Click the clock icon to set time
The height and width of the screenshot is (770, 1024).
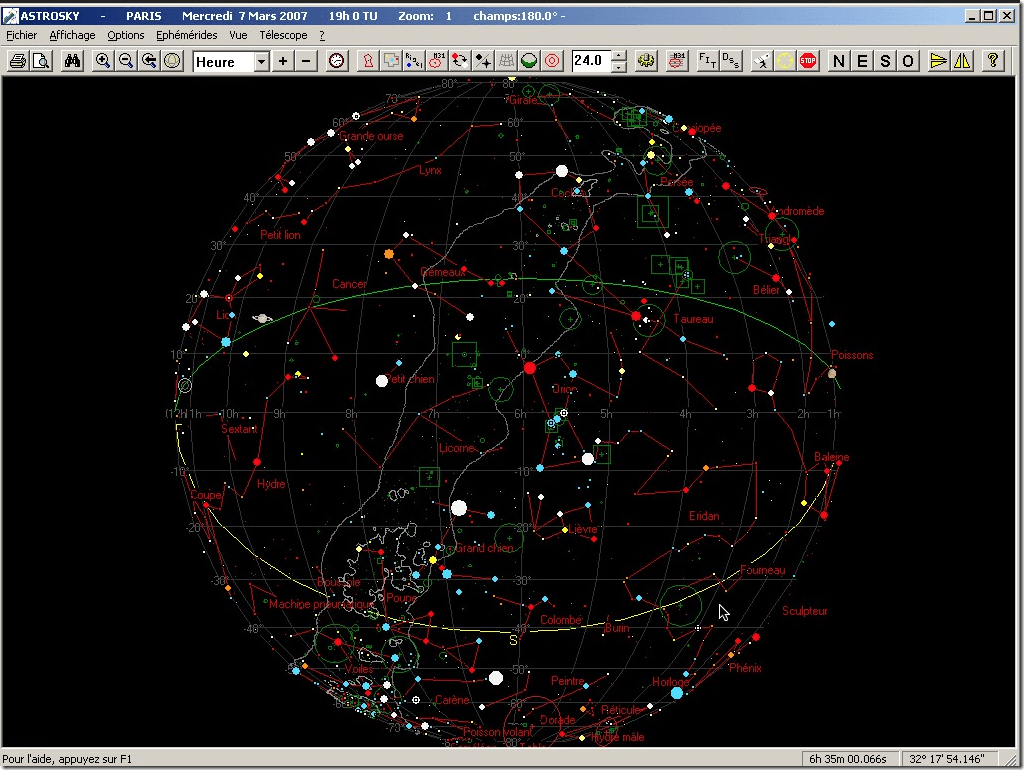[337, 61]
